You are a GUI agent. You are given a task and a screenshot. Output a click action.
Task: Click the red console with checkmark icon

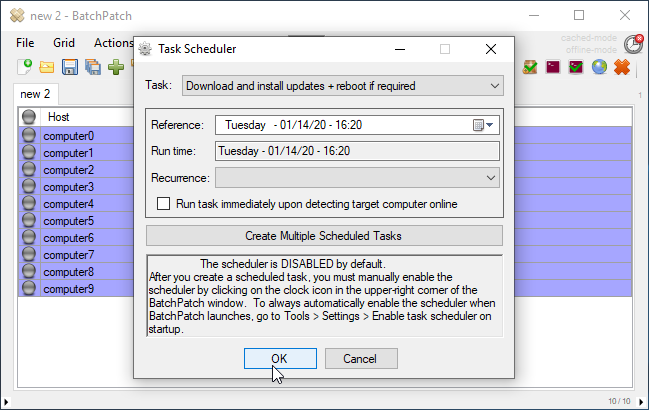[x=576, y=67]
